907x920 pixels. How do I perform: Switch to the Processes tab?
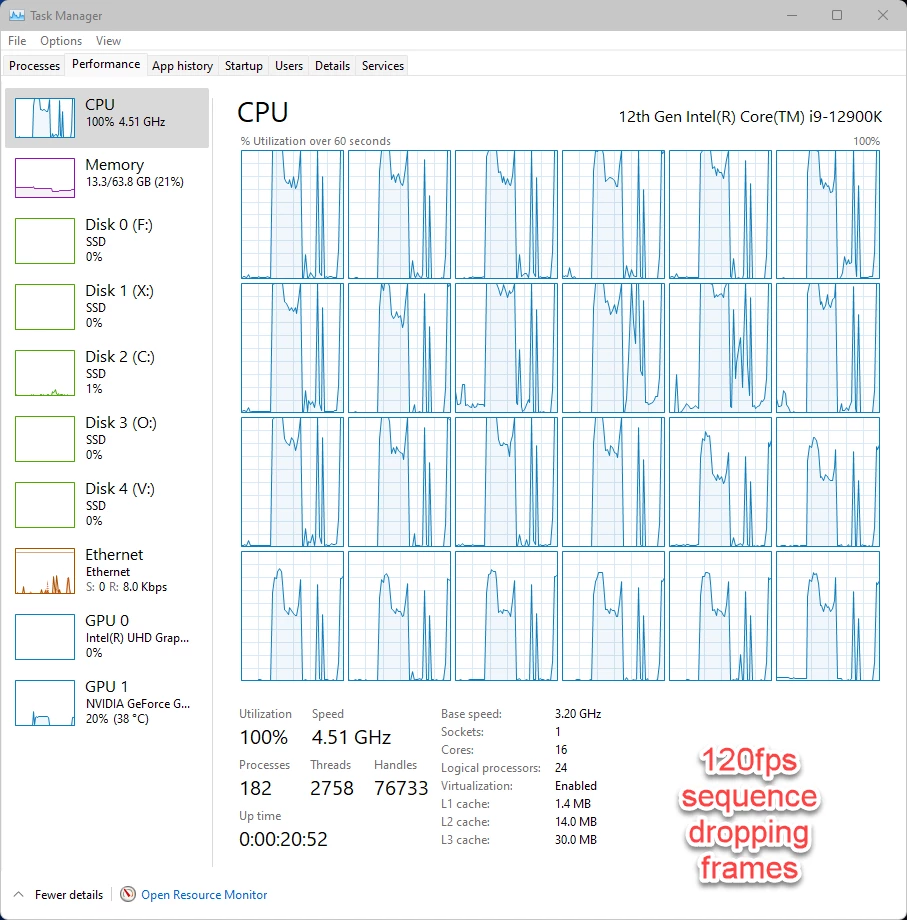tap(35, 66)
